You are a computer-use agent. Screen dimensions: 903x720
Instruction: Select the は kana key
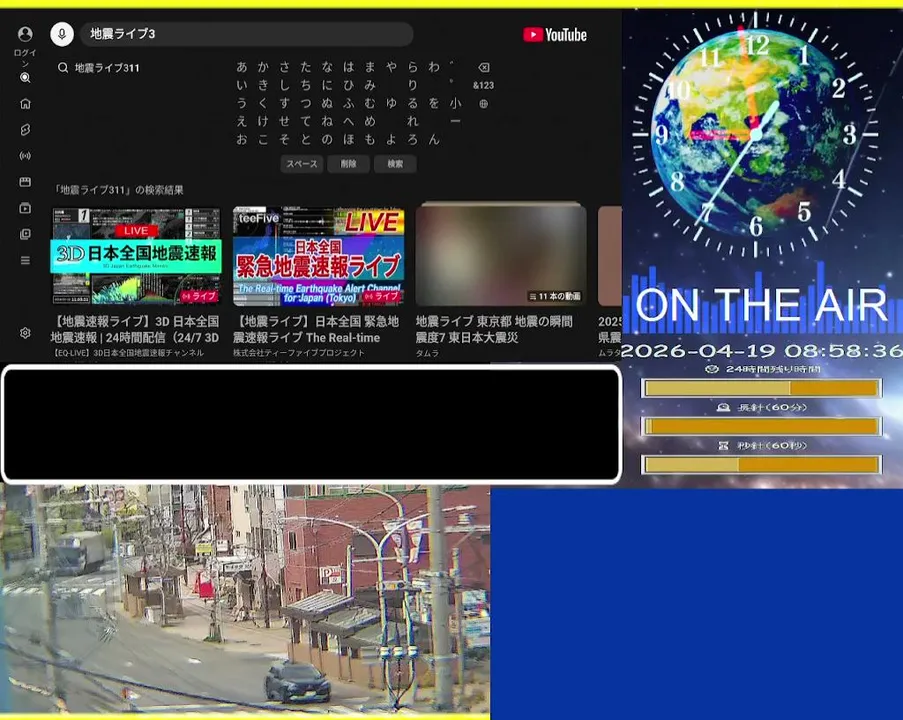coord(348,67)
